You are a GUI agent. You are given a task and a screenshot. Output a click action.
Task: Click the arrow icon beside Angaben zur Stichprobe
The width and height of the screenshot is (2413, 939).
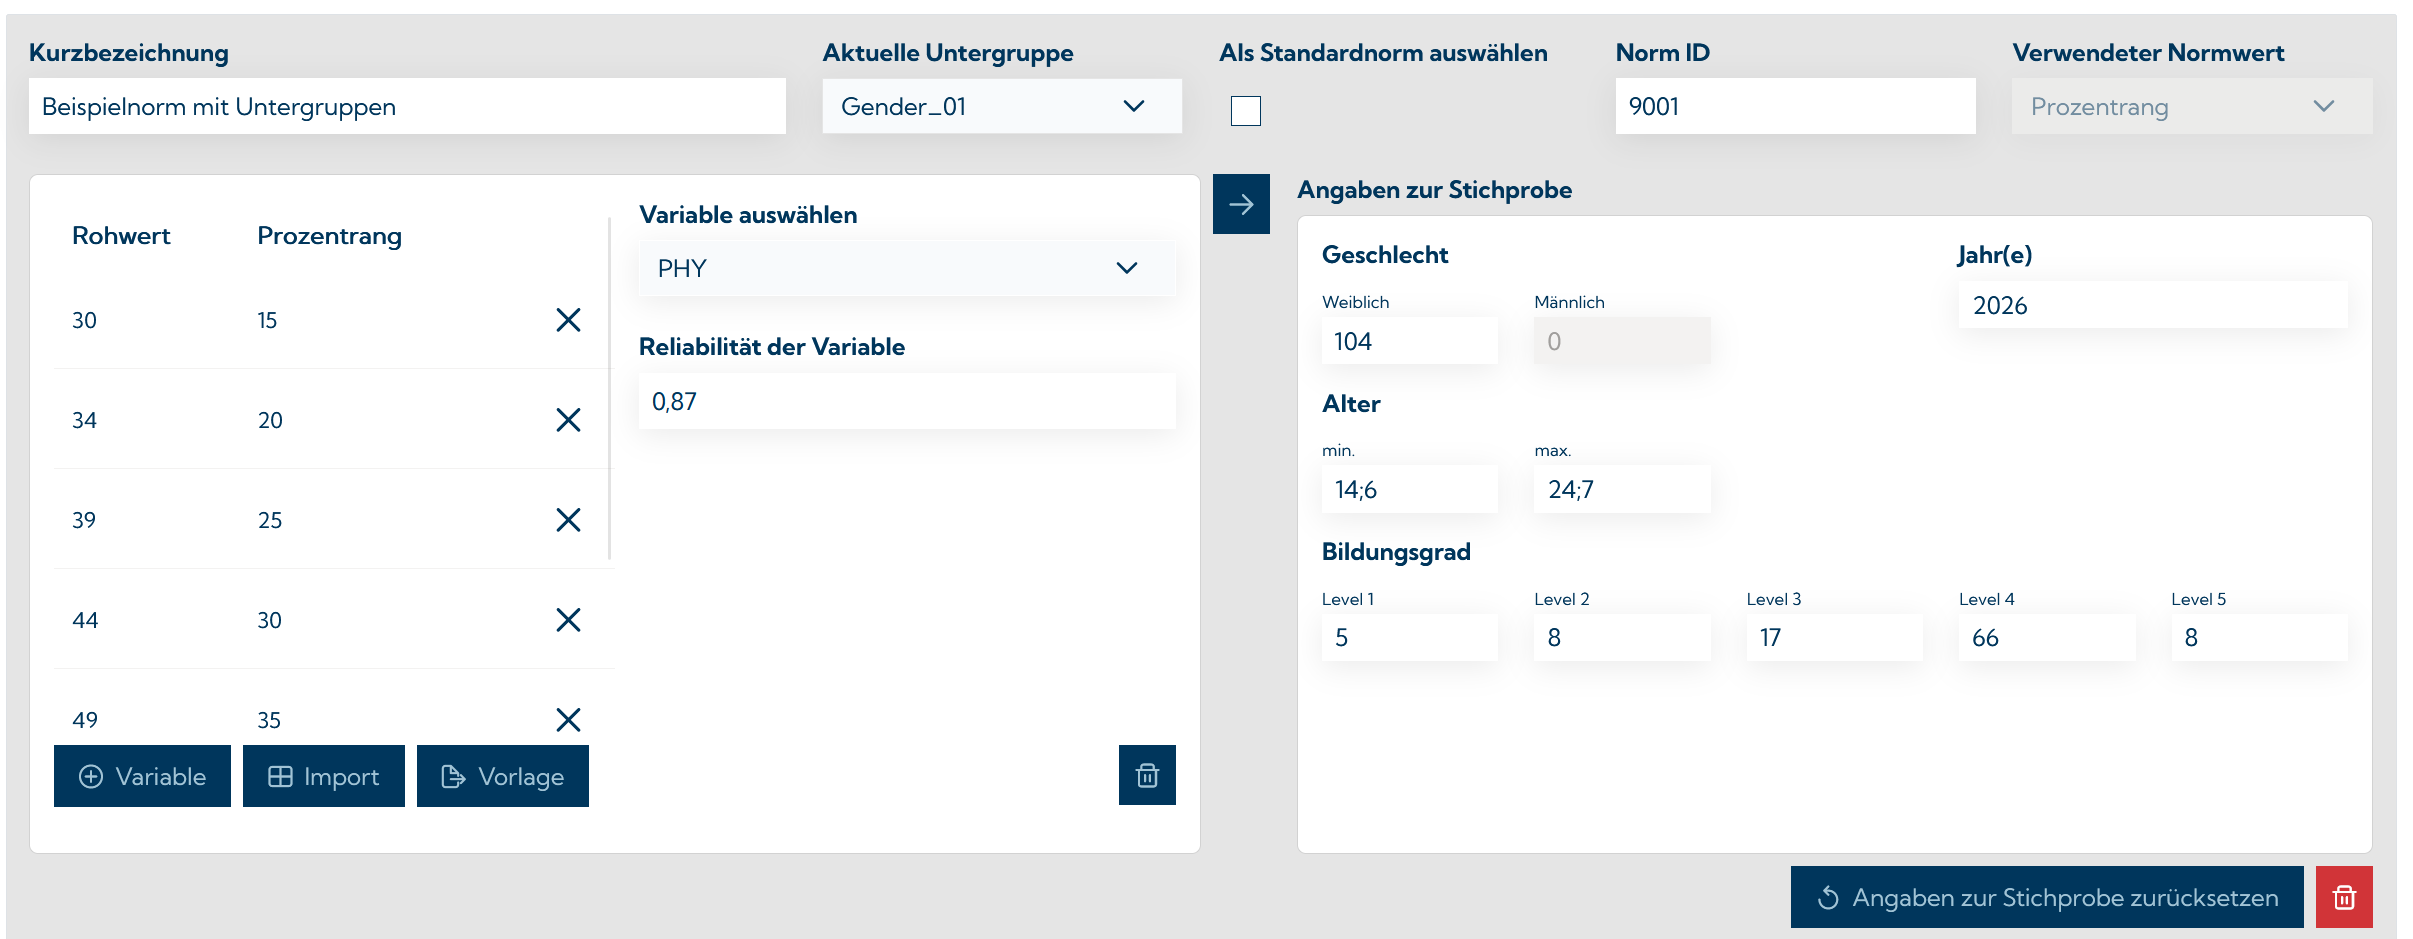pyautogui.click(x=1241, y=203)
